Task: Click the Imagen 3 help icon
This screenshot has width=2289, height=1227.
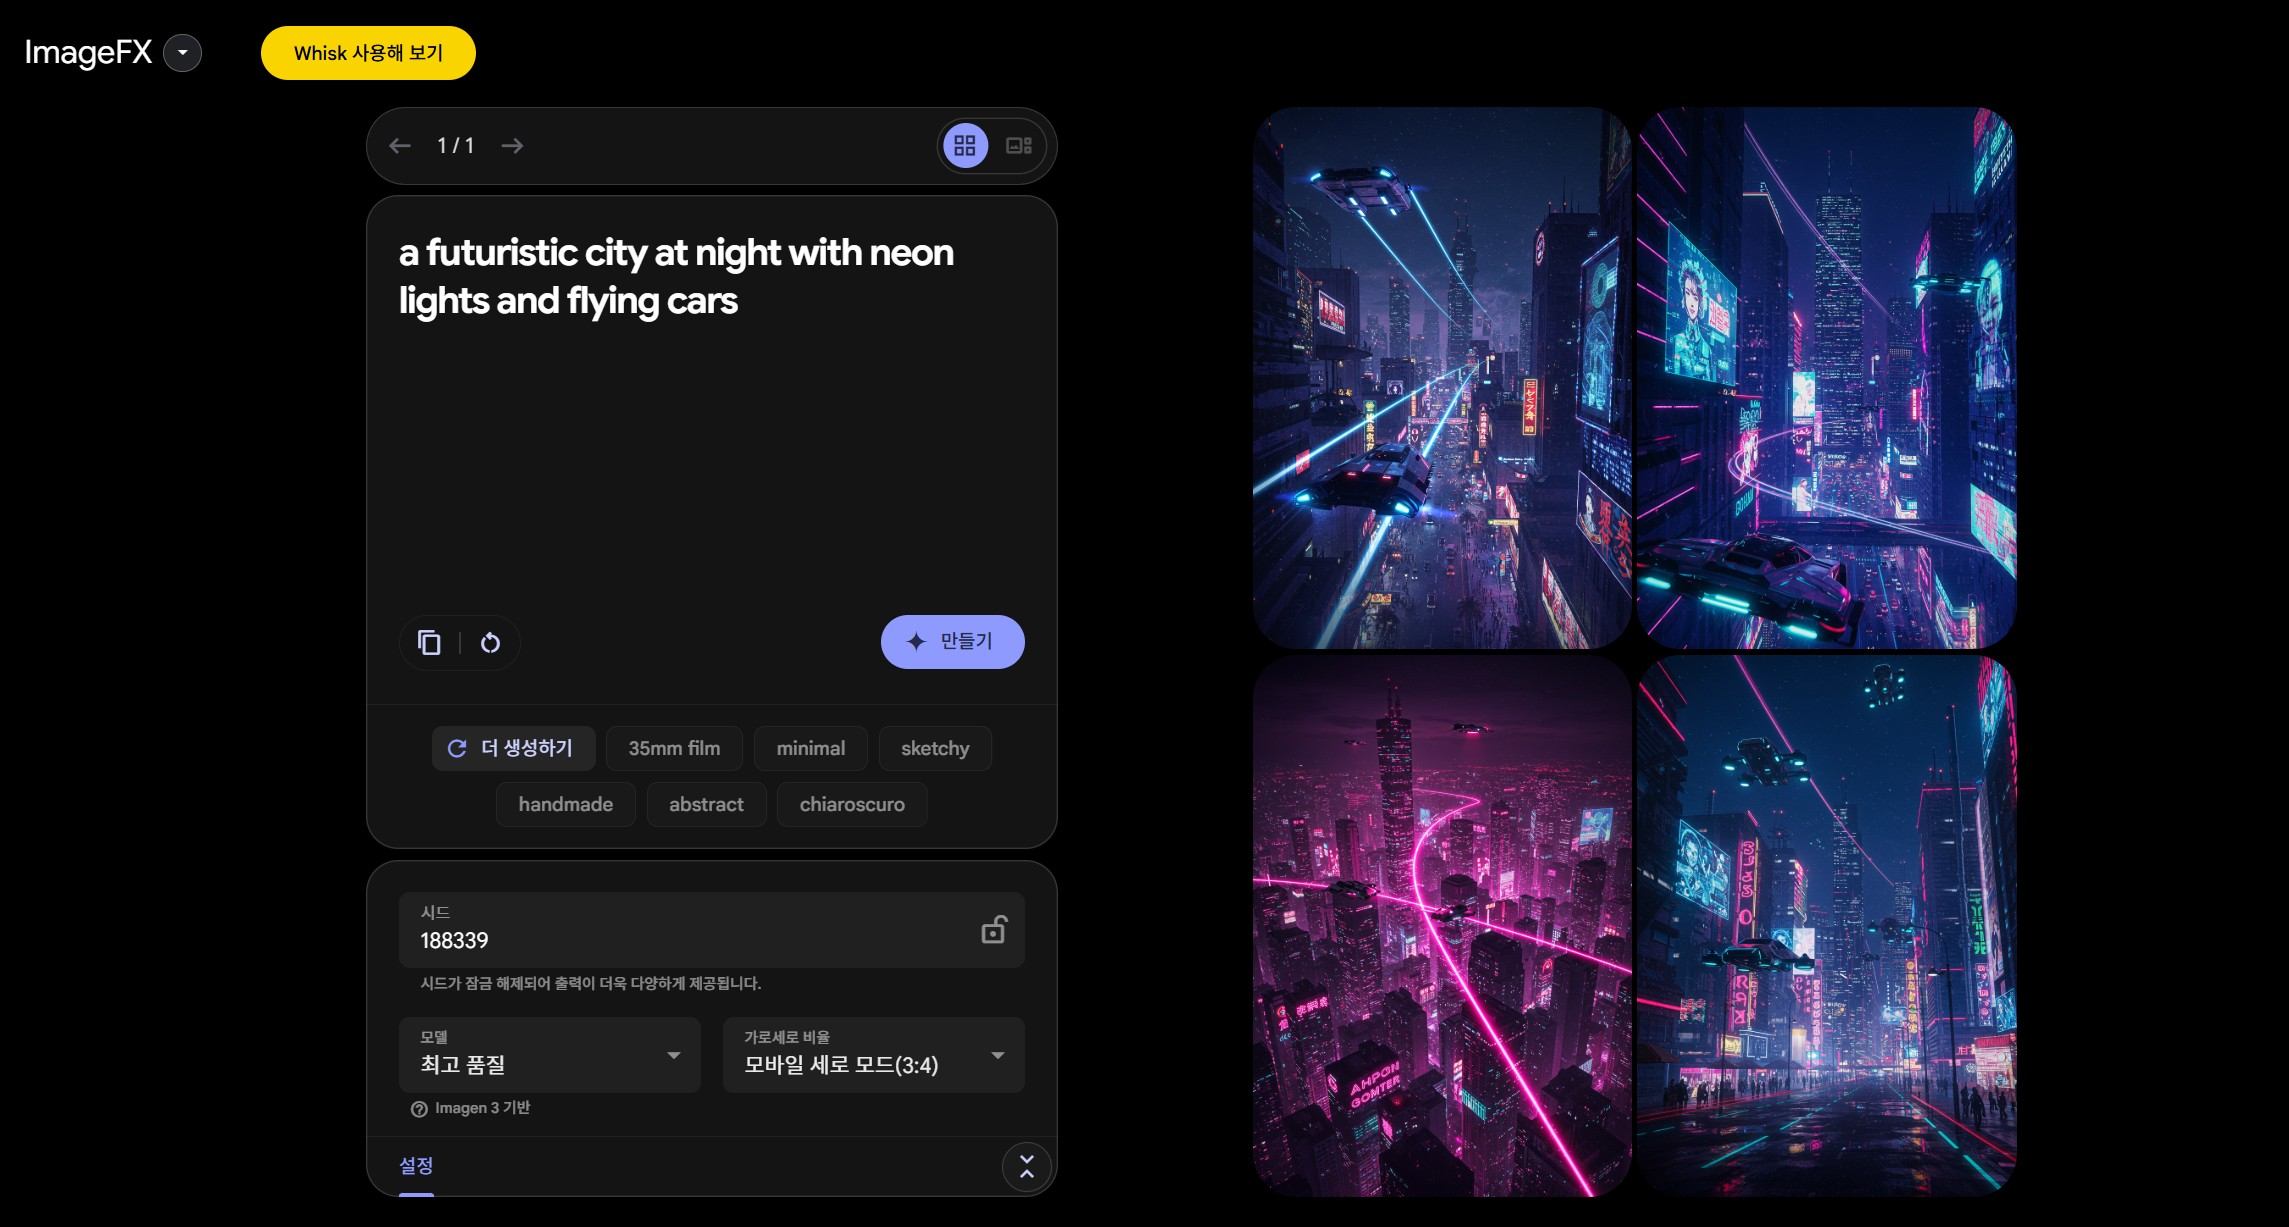Action: tap(418, 1108)
